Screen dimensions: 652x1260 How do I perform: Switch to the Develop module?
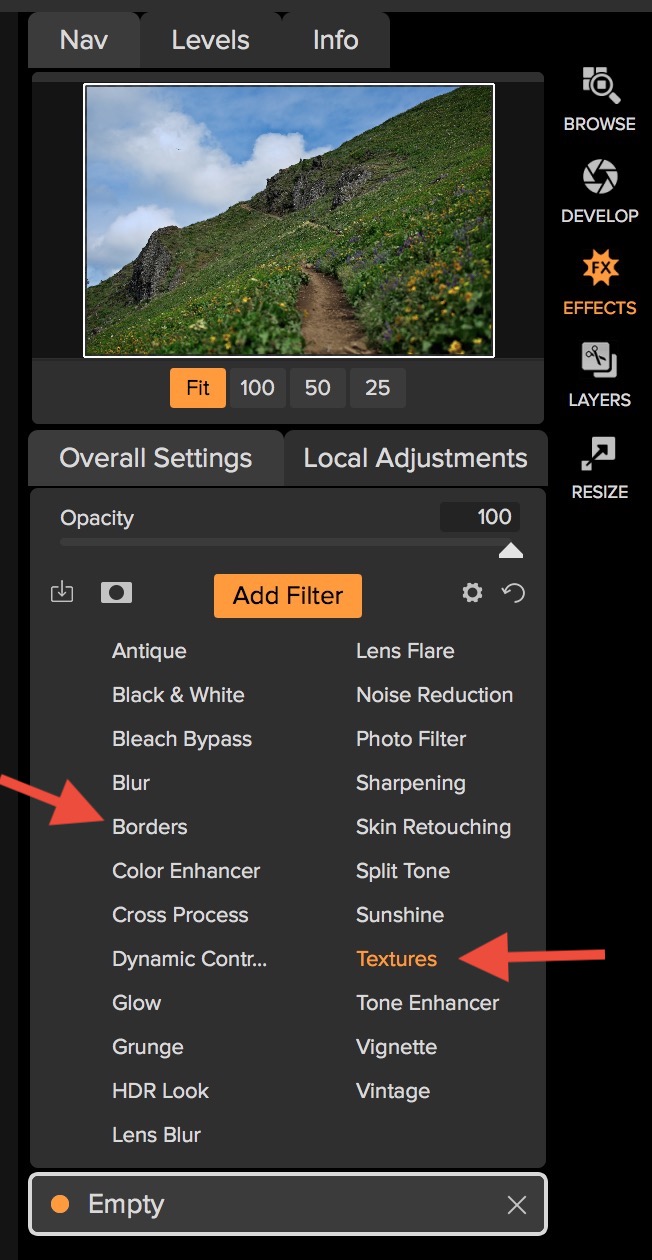[599, 191]
